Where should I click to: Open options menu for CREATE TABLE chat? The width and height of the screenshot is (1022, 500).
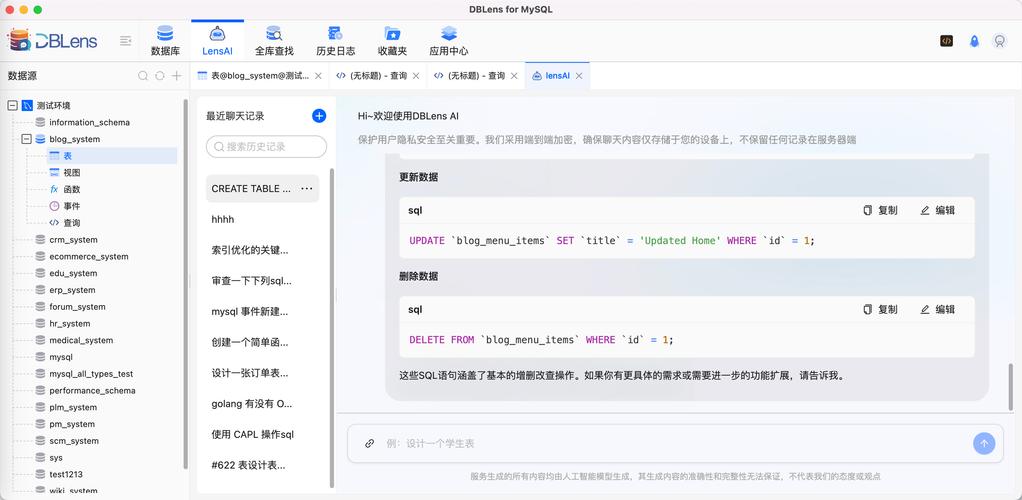coord(306,188)
